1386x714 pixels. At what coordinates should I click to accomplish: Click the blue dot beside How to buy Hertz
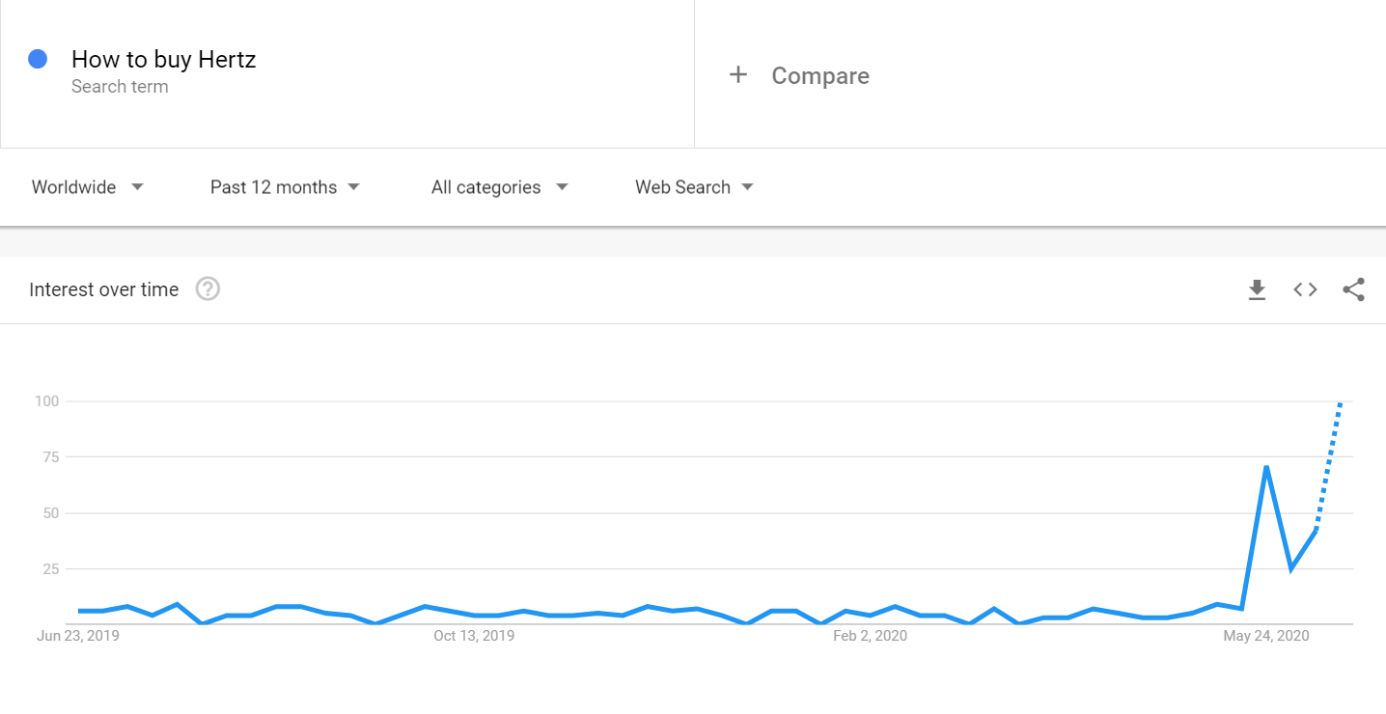click(x=38, y=59)
